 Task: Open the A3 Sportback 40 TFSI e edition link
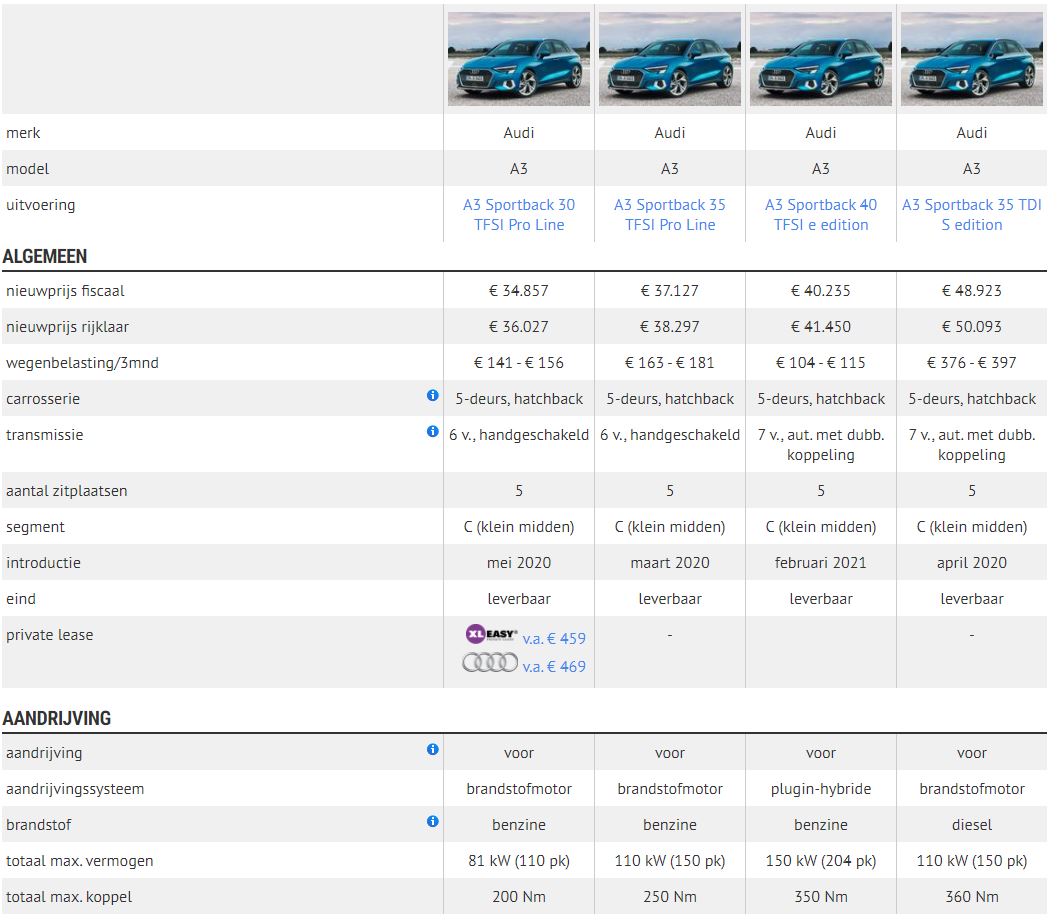[x=821, y=215]
